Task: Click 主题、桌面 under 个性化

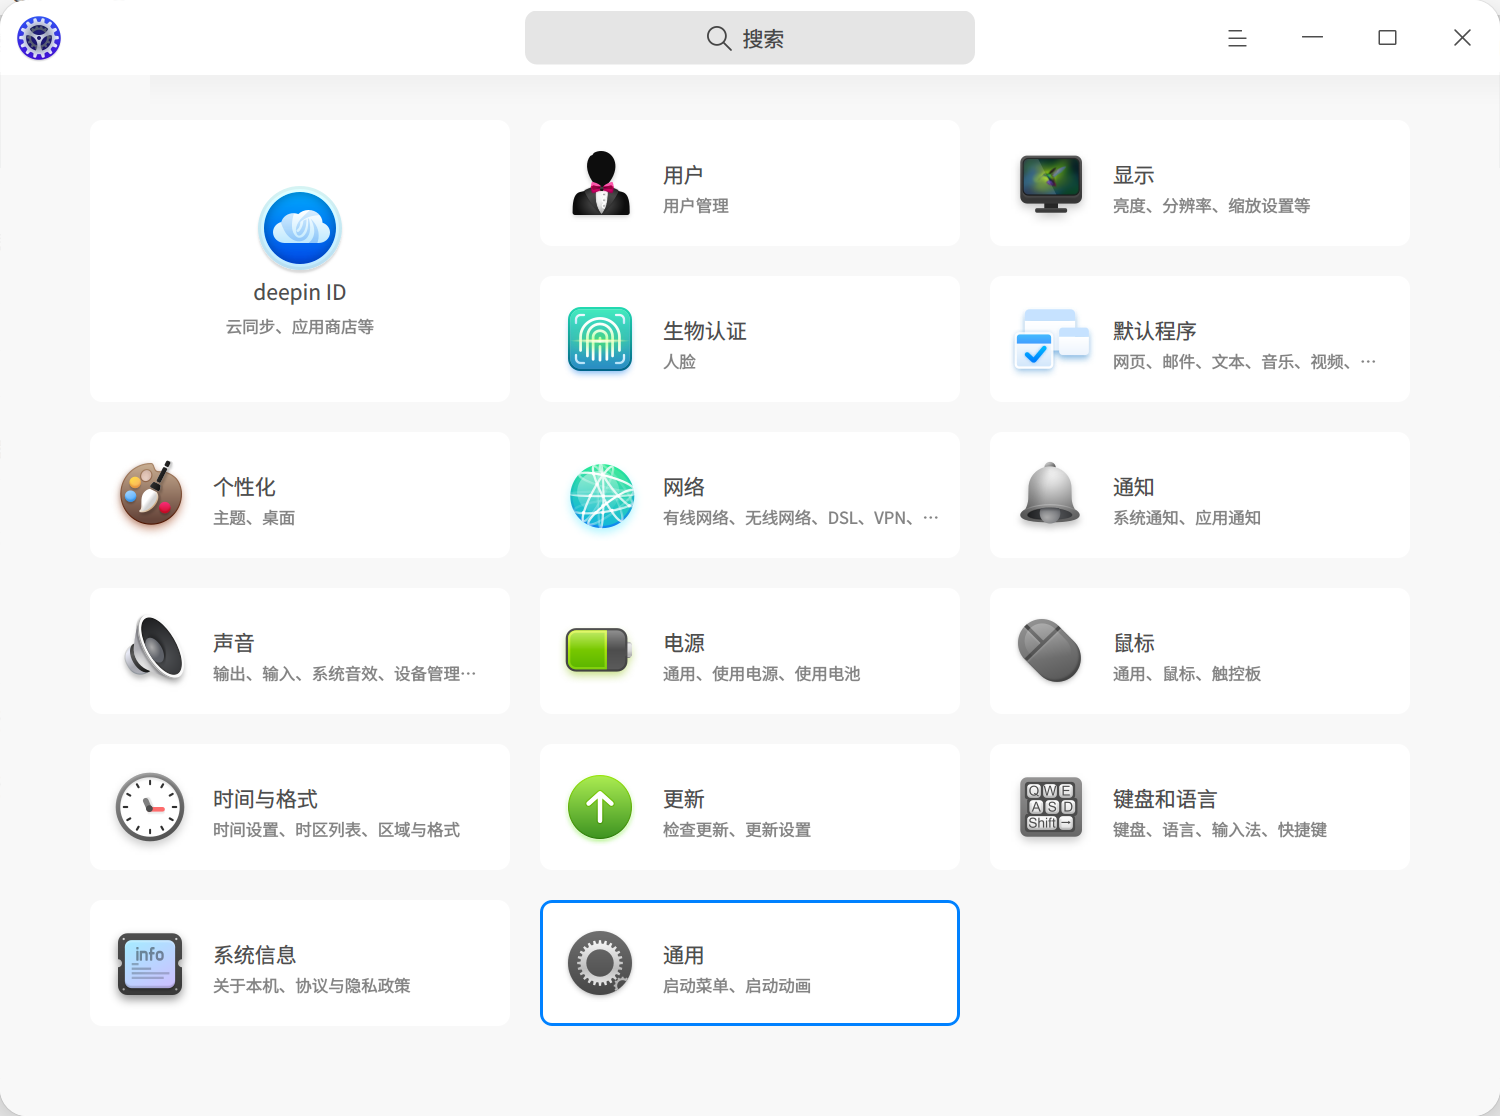Action: [254, 518]
